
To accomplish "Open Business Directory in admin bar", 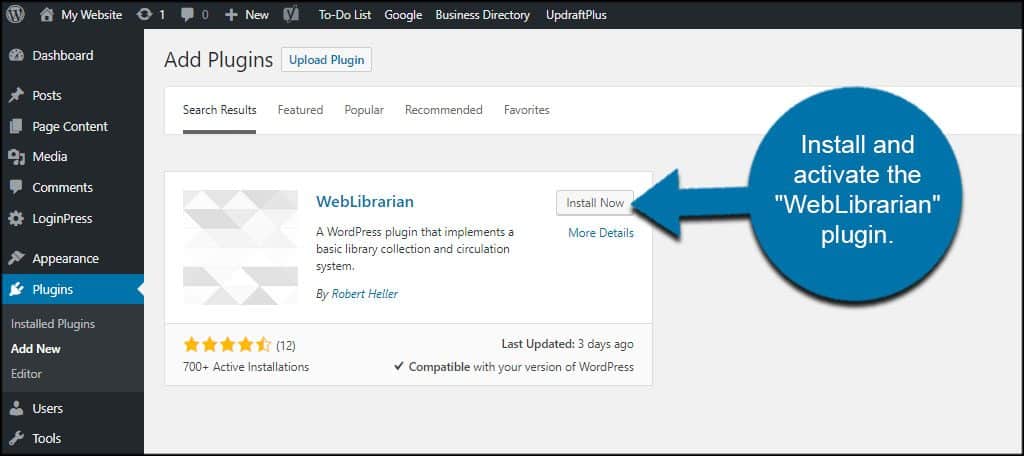I will coord(483,14).
